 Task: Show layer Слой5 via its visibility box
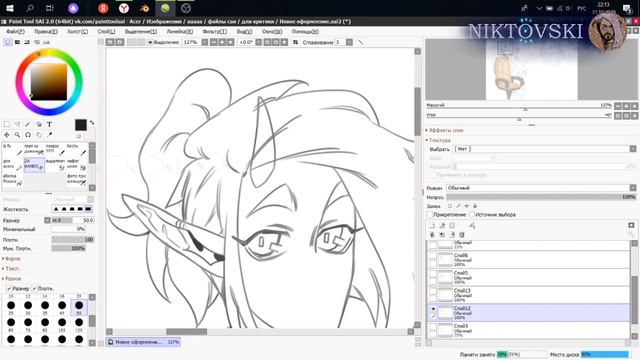pos(433,274)
